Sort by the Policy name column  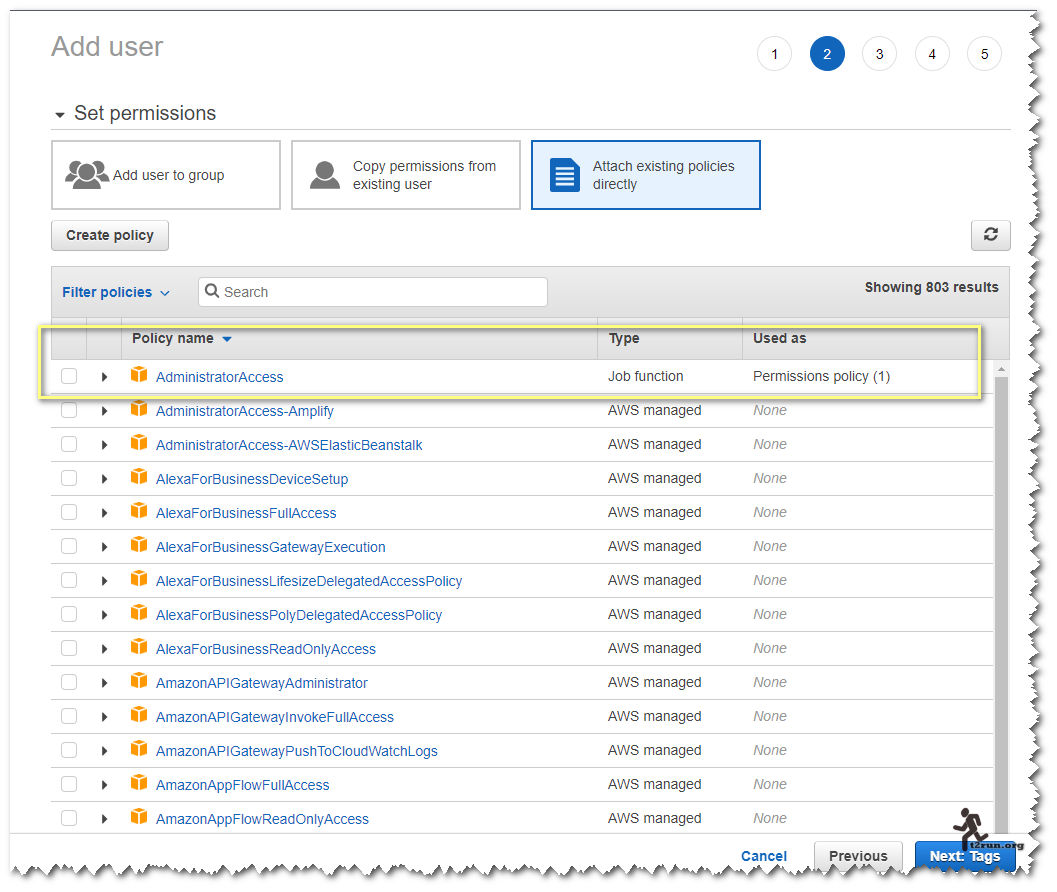[181, 338]
